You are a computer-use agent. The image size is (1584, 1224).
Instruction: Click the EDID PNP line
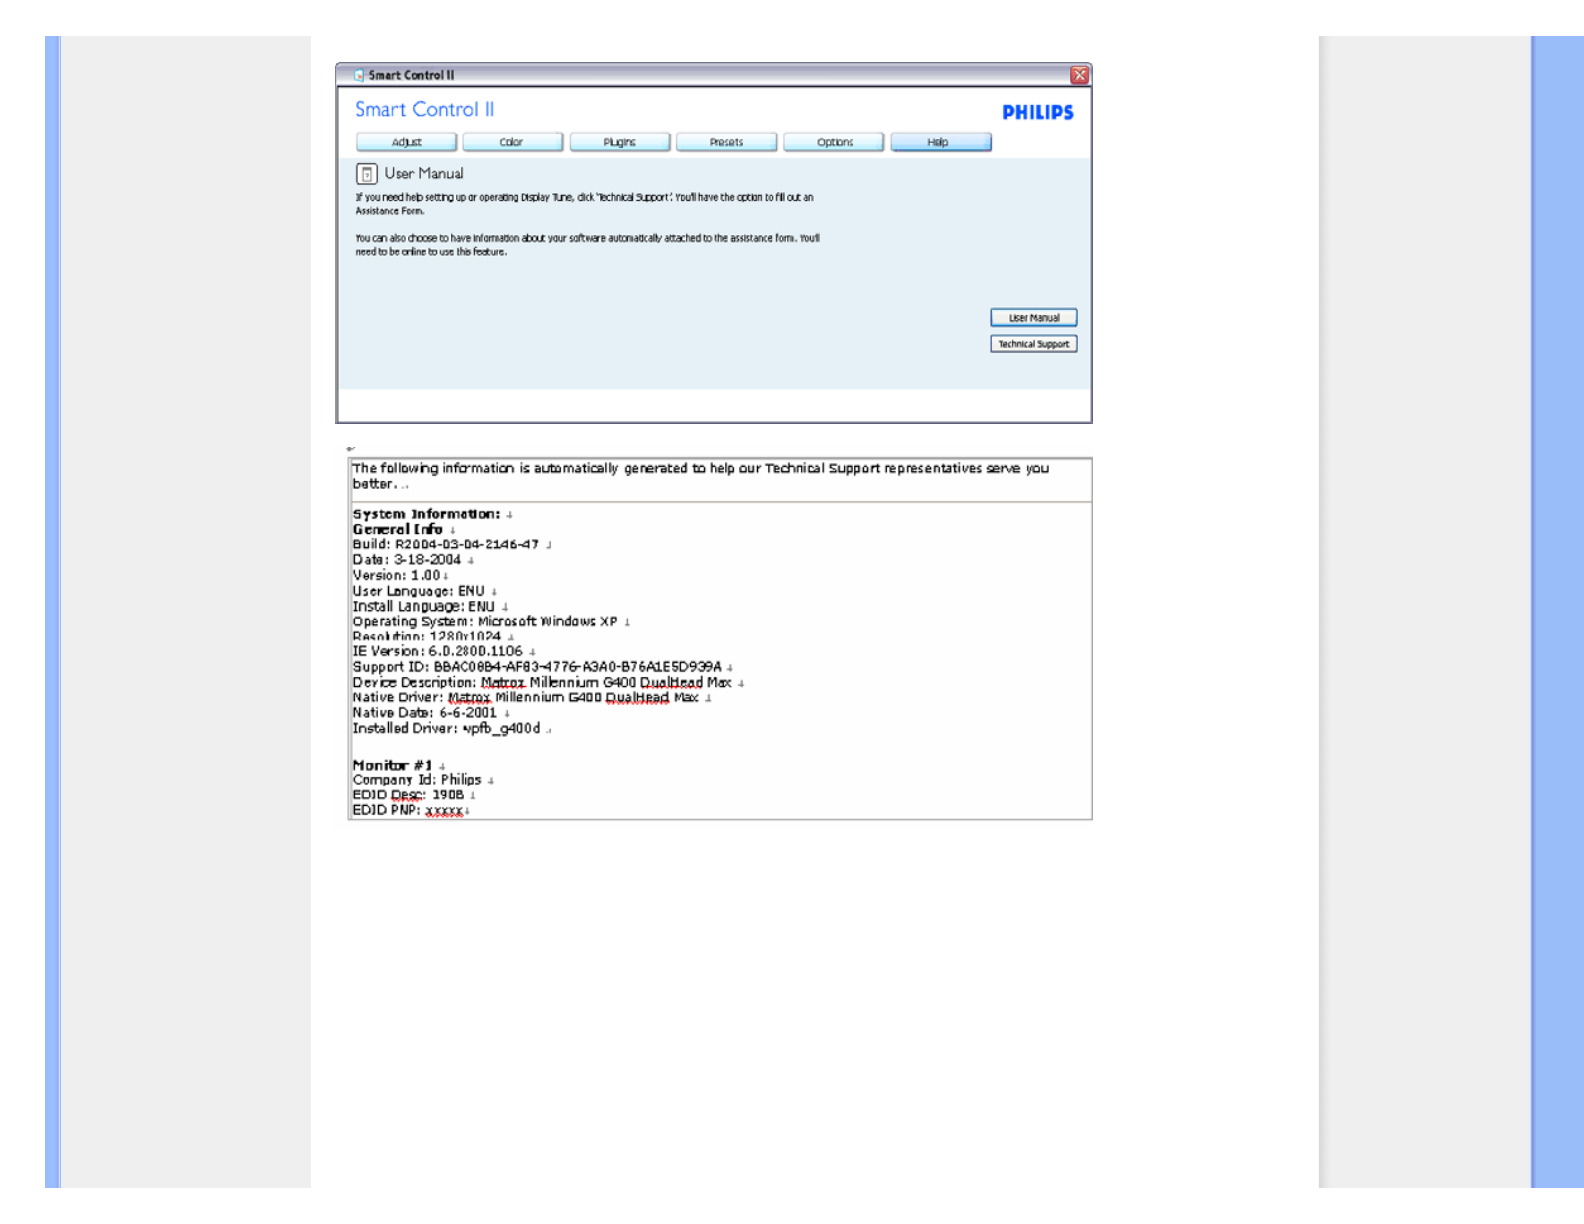click(x=407, y=810)
